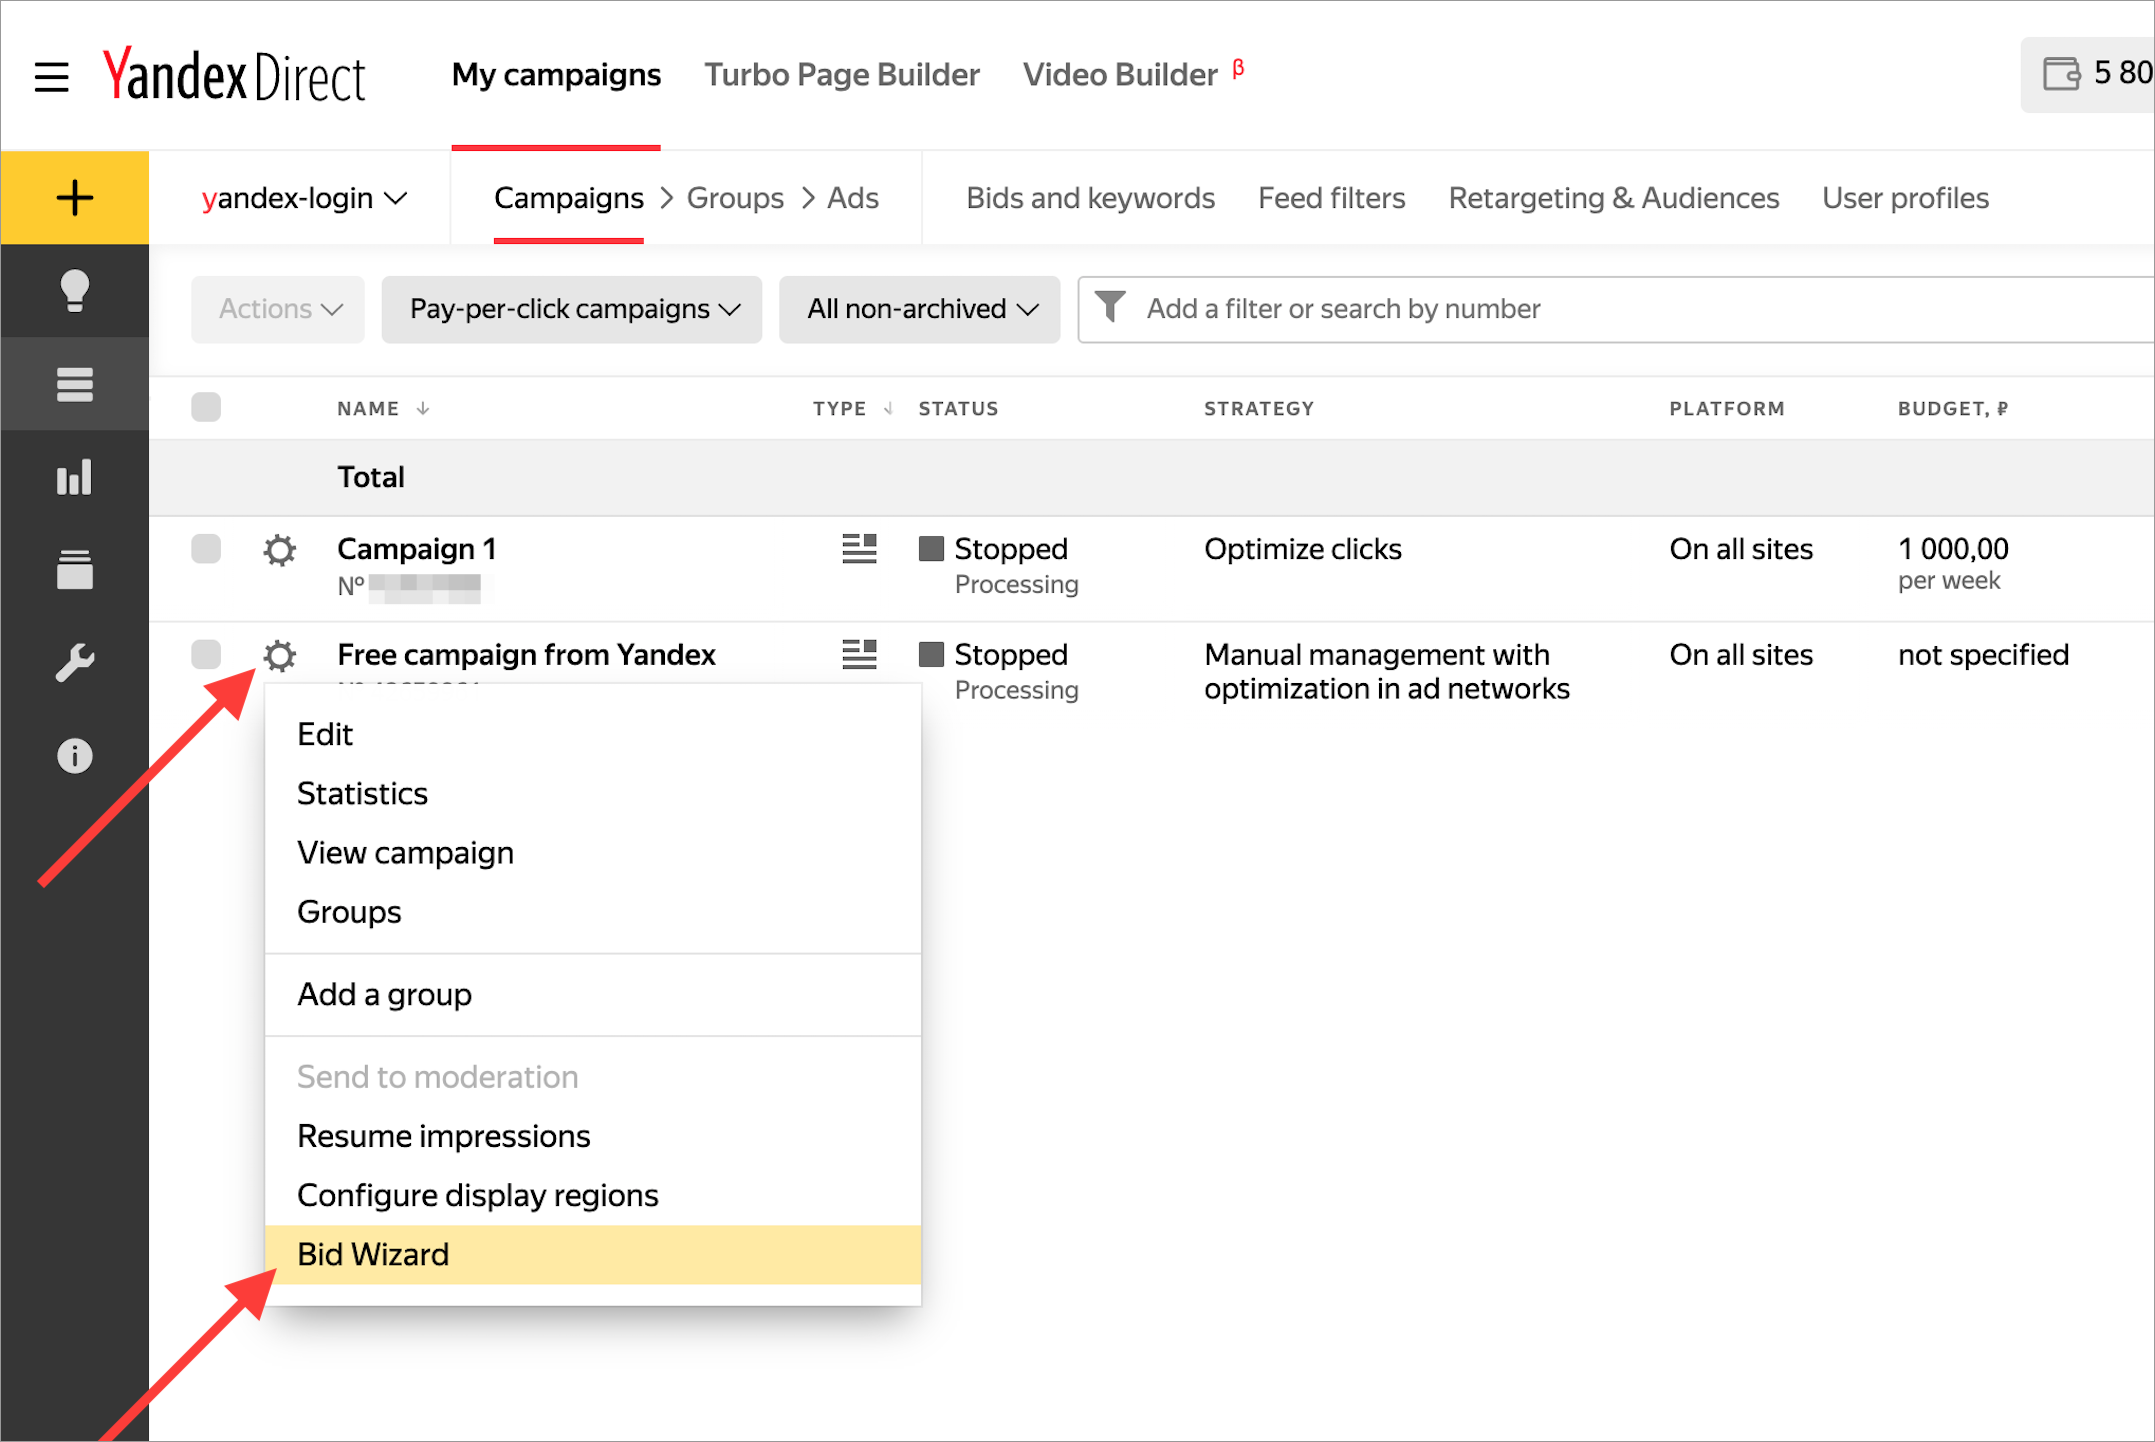The width and height of the screenshot is (2155, 1442).
Task: Select Add a group menu item
Action: point(593,995)
